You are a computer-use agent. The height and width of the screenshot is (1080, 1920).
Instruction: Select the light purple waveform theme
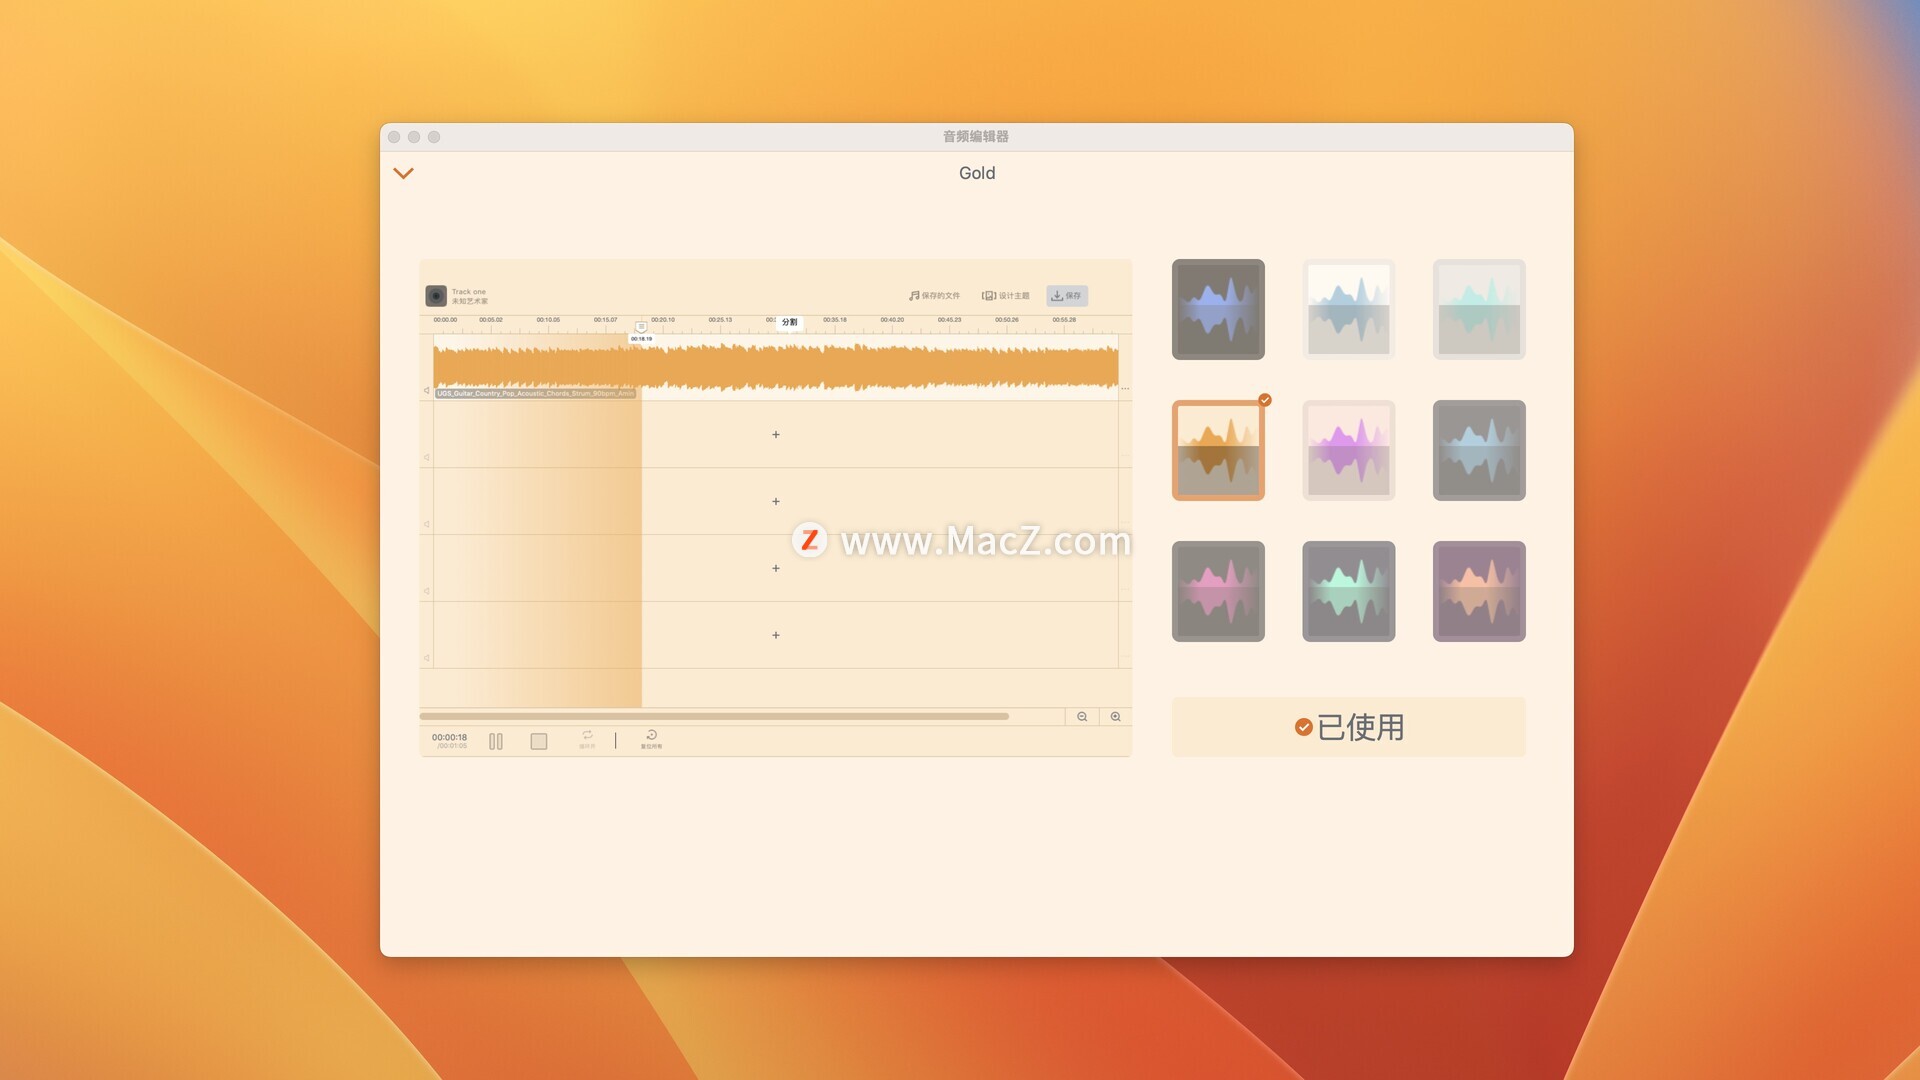pyautogui.click(x=1348, y=450)
